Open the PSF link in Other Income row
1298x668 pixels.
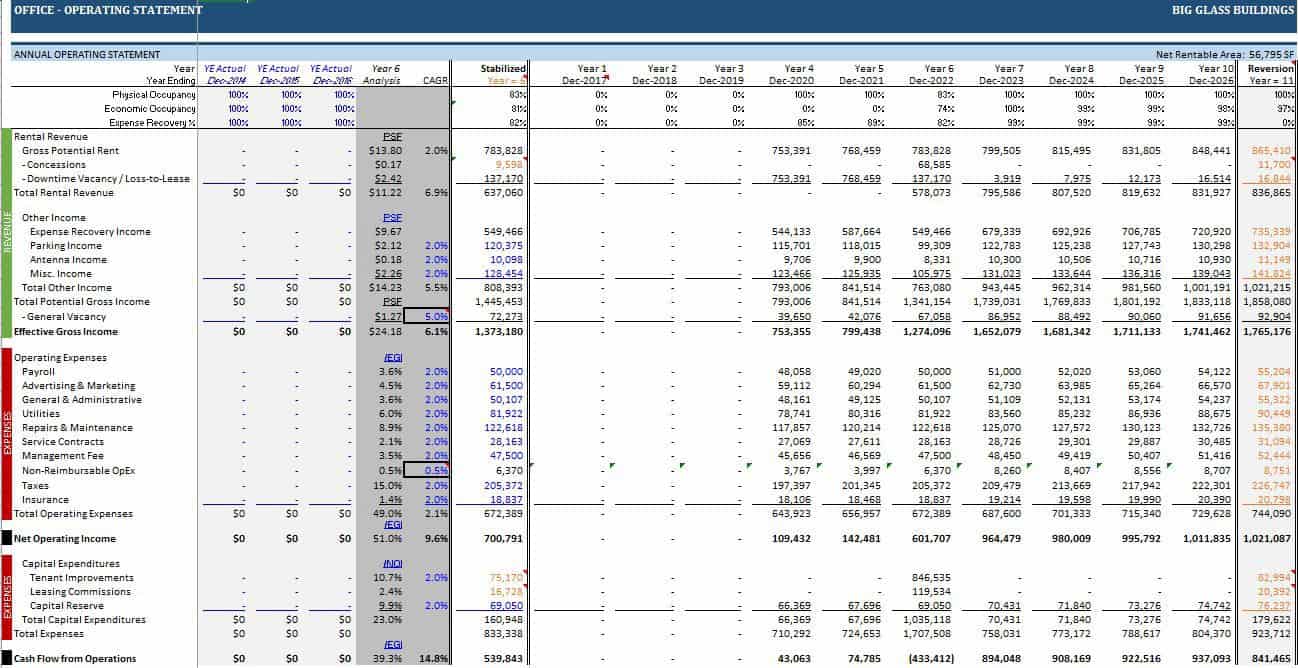[x=391, y=217]
